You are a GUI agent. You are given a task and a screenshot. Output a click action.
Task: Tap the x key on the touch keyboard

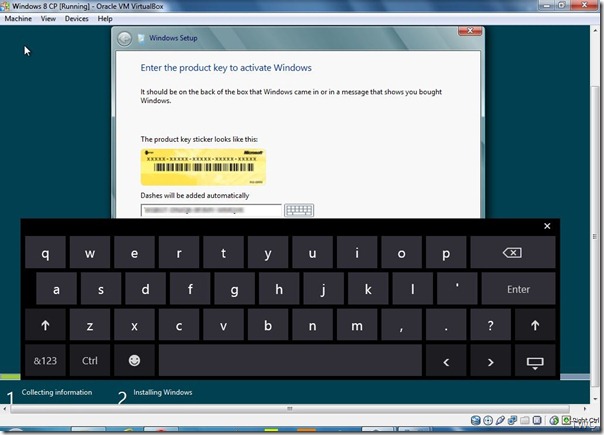click(134, 325)
